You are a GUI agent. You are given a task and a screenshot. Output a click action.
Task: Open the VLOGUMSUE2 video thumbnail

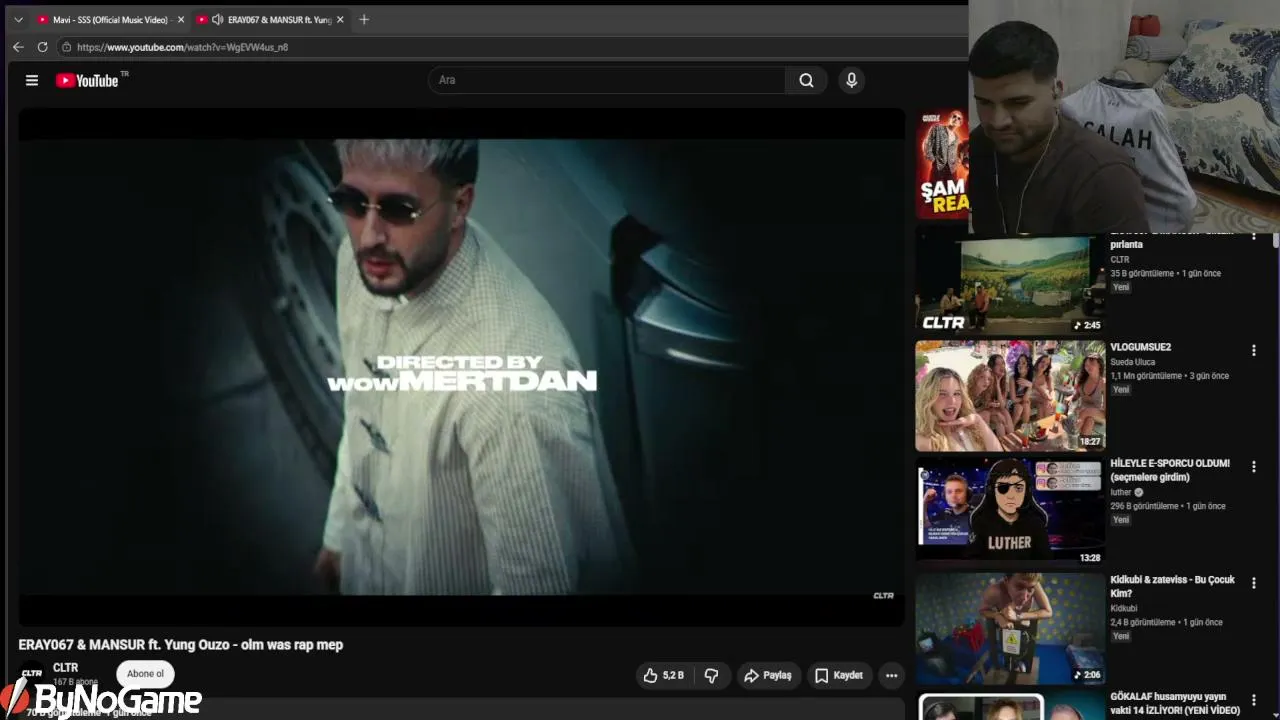(1010, 396)
